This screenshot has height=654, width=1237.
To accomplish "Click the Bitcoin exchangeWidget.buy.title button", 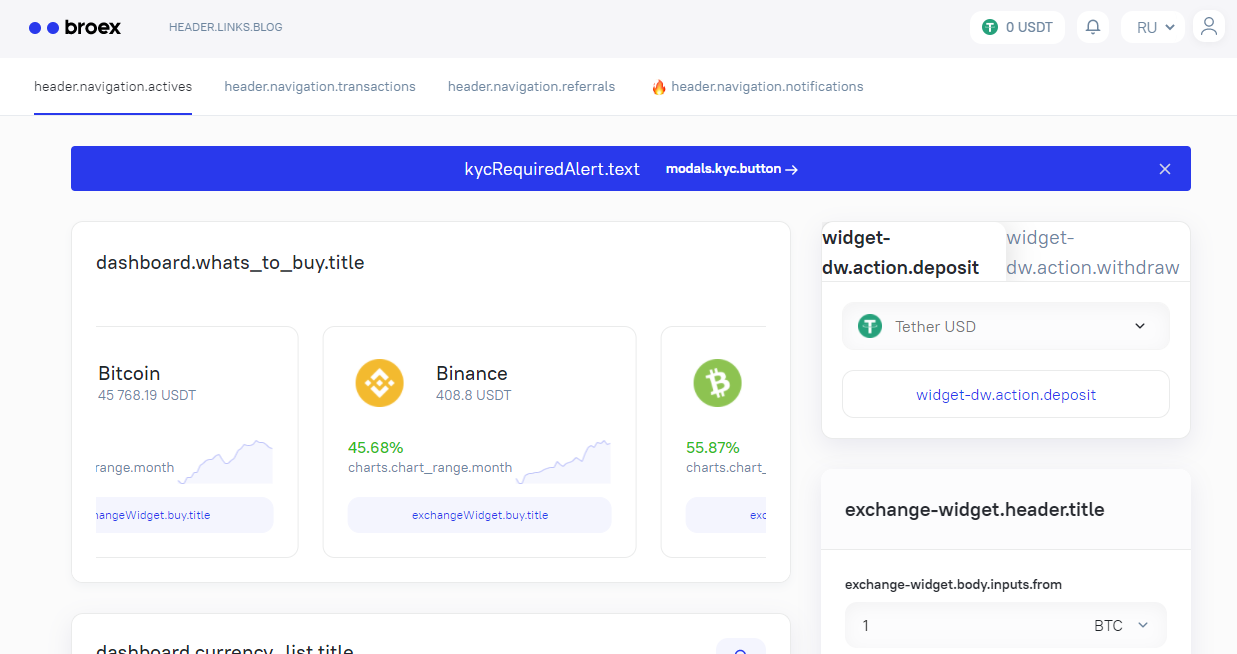I will [185, 515].
